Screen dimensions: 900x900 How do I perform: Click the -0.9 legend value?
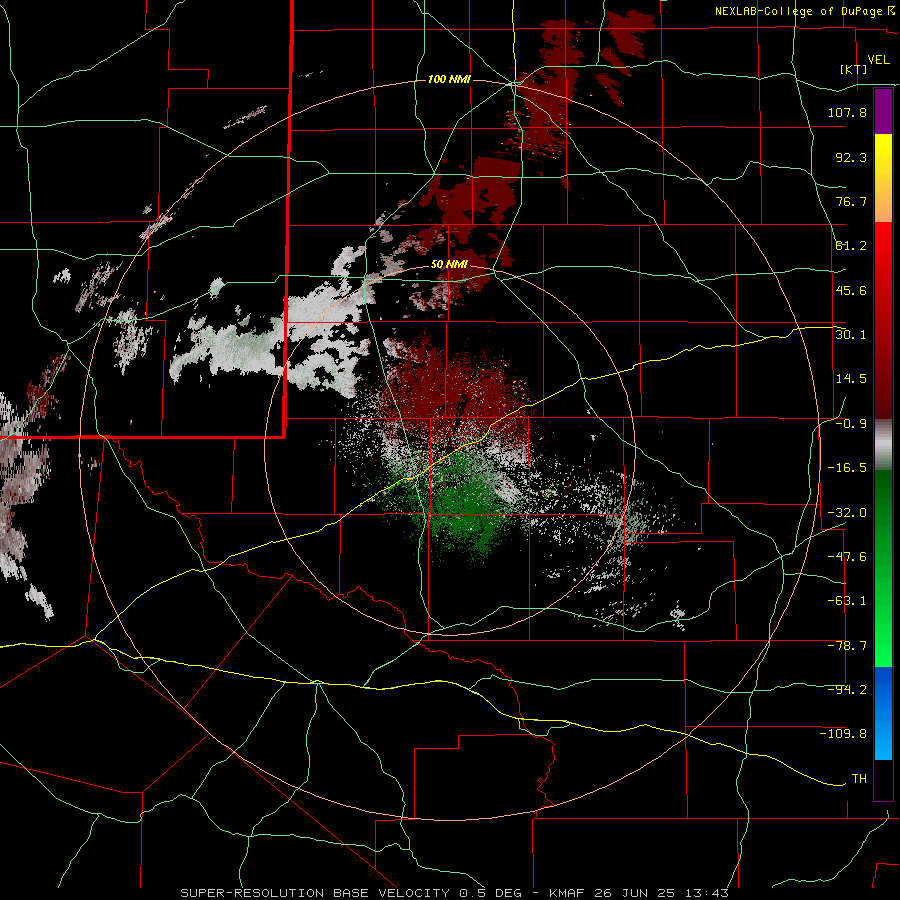(x=851, y=424)
